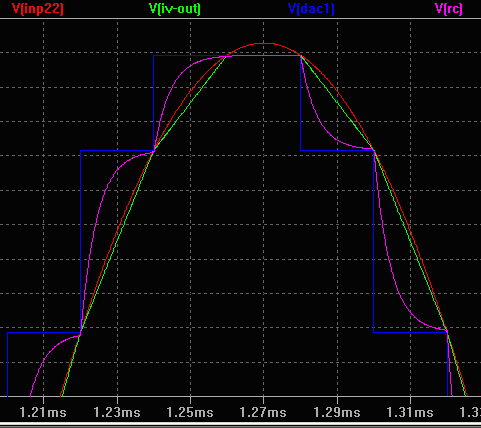
Task: Click the 1.23ms time axis label
Action: [117, 413]
